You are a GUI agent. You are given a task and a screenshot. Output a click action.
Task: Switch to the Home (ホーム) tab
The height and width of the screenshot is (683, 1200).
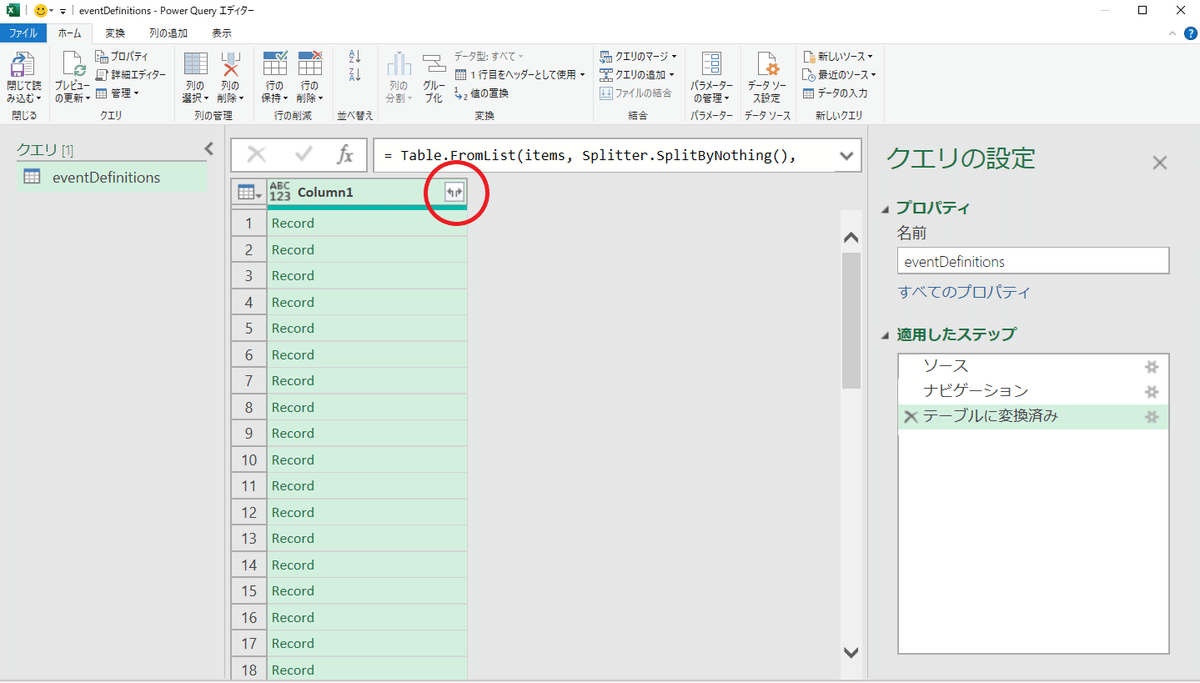[70, 33]
